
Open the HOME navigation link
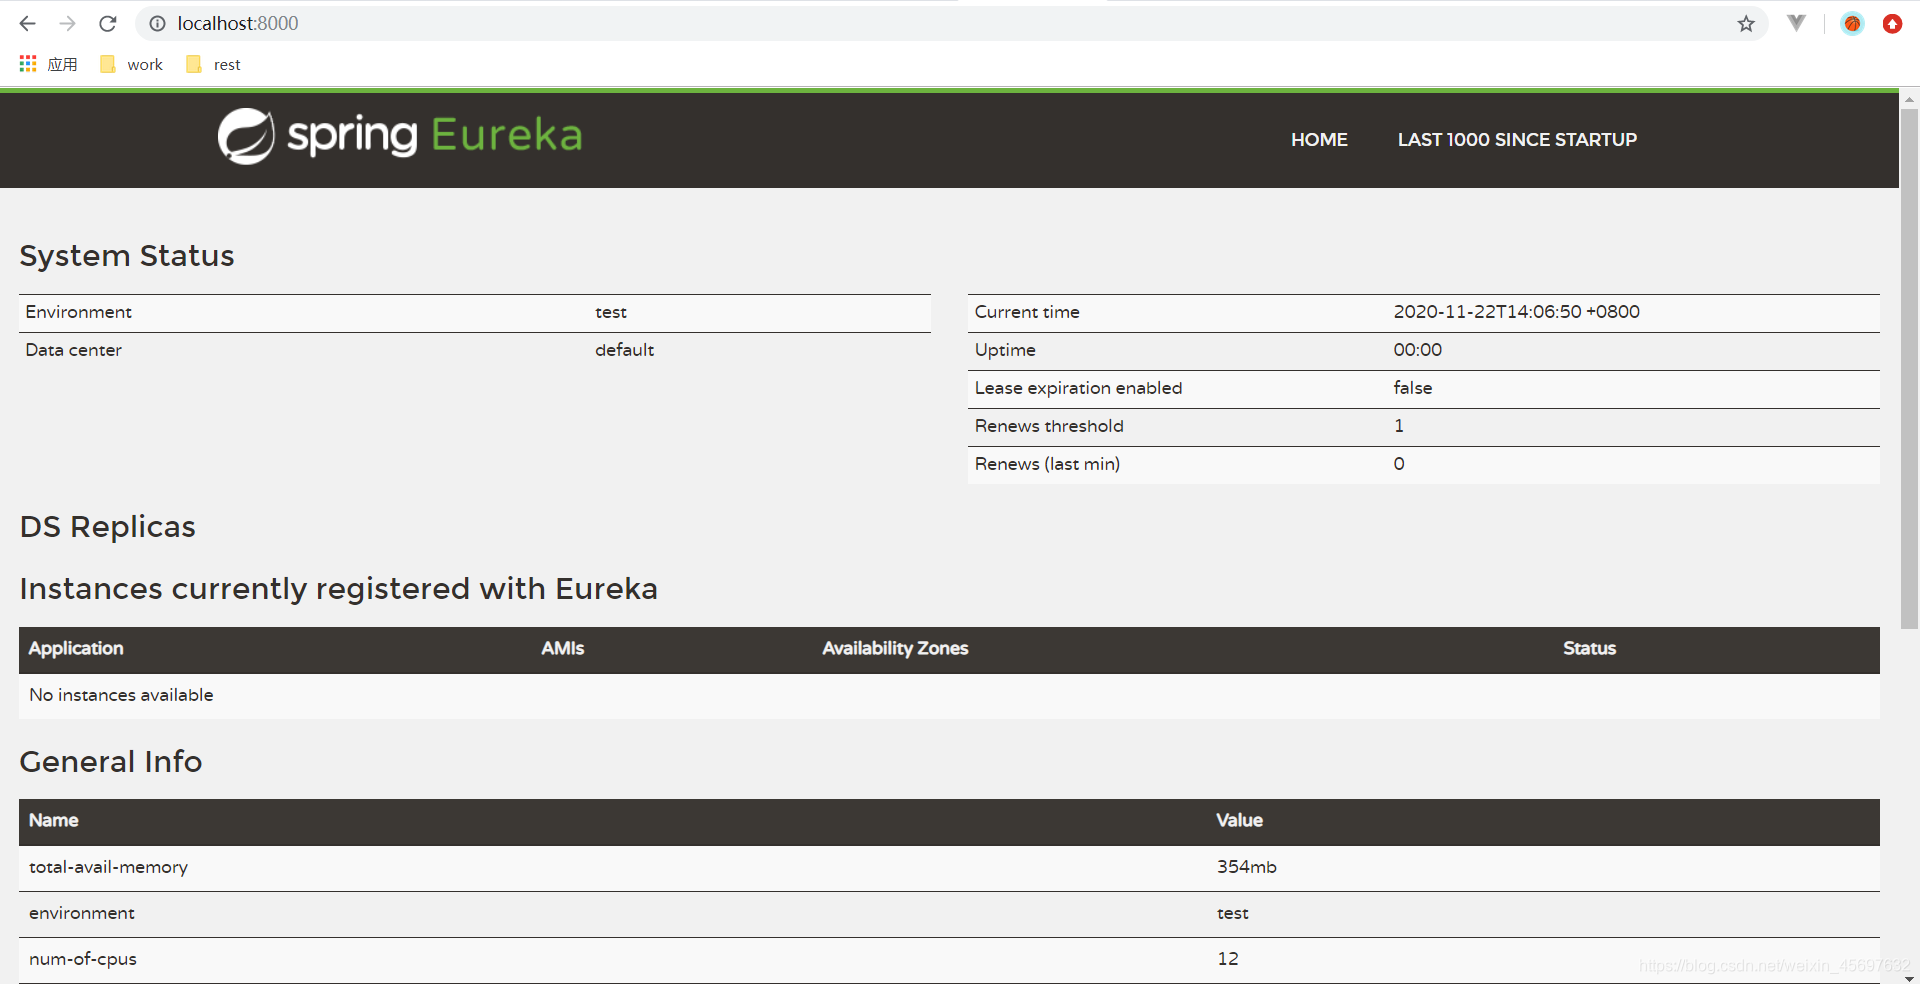(x=1319, y=140)
